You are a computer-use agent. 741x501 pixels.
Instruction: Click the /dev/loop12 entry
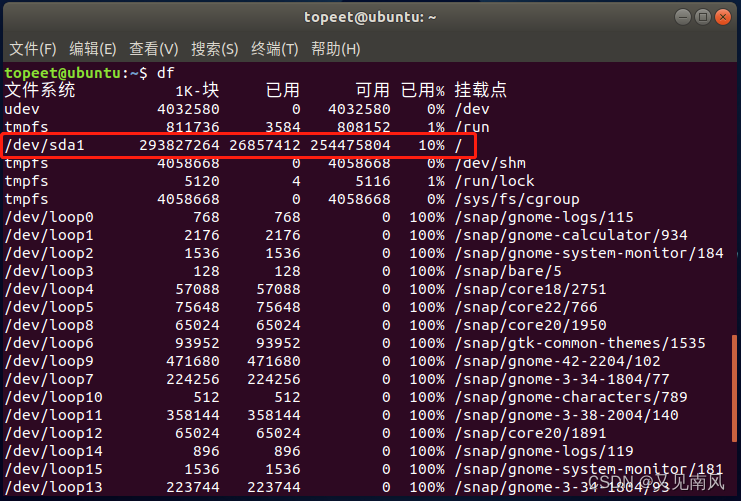(x=53, y=433)
